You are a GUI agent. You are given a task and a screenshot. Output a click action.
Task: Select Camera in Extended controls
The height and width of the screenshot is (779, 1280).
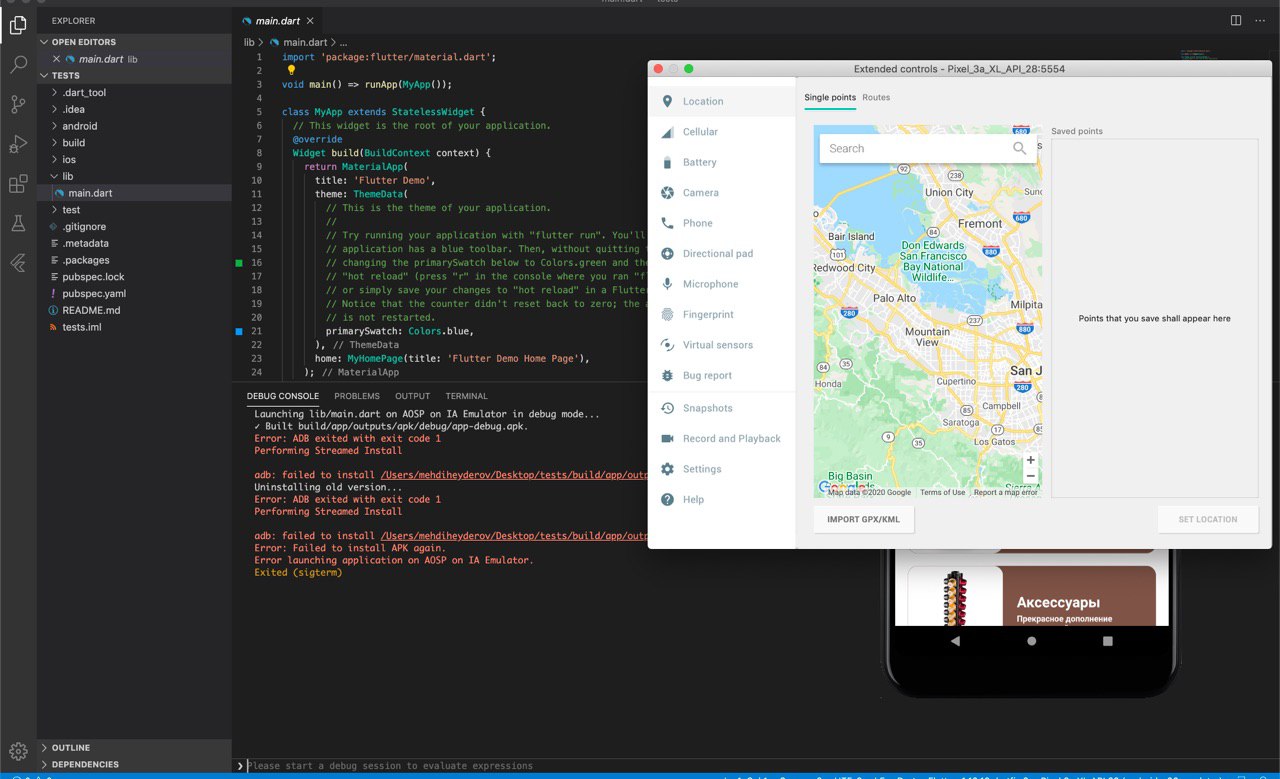(722, 193)
